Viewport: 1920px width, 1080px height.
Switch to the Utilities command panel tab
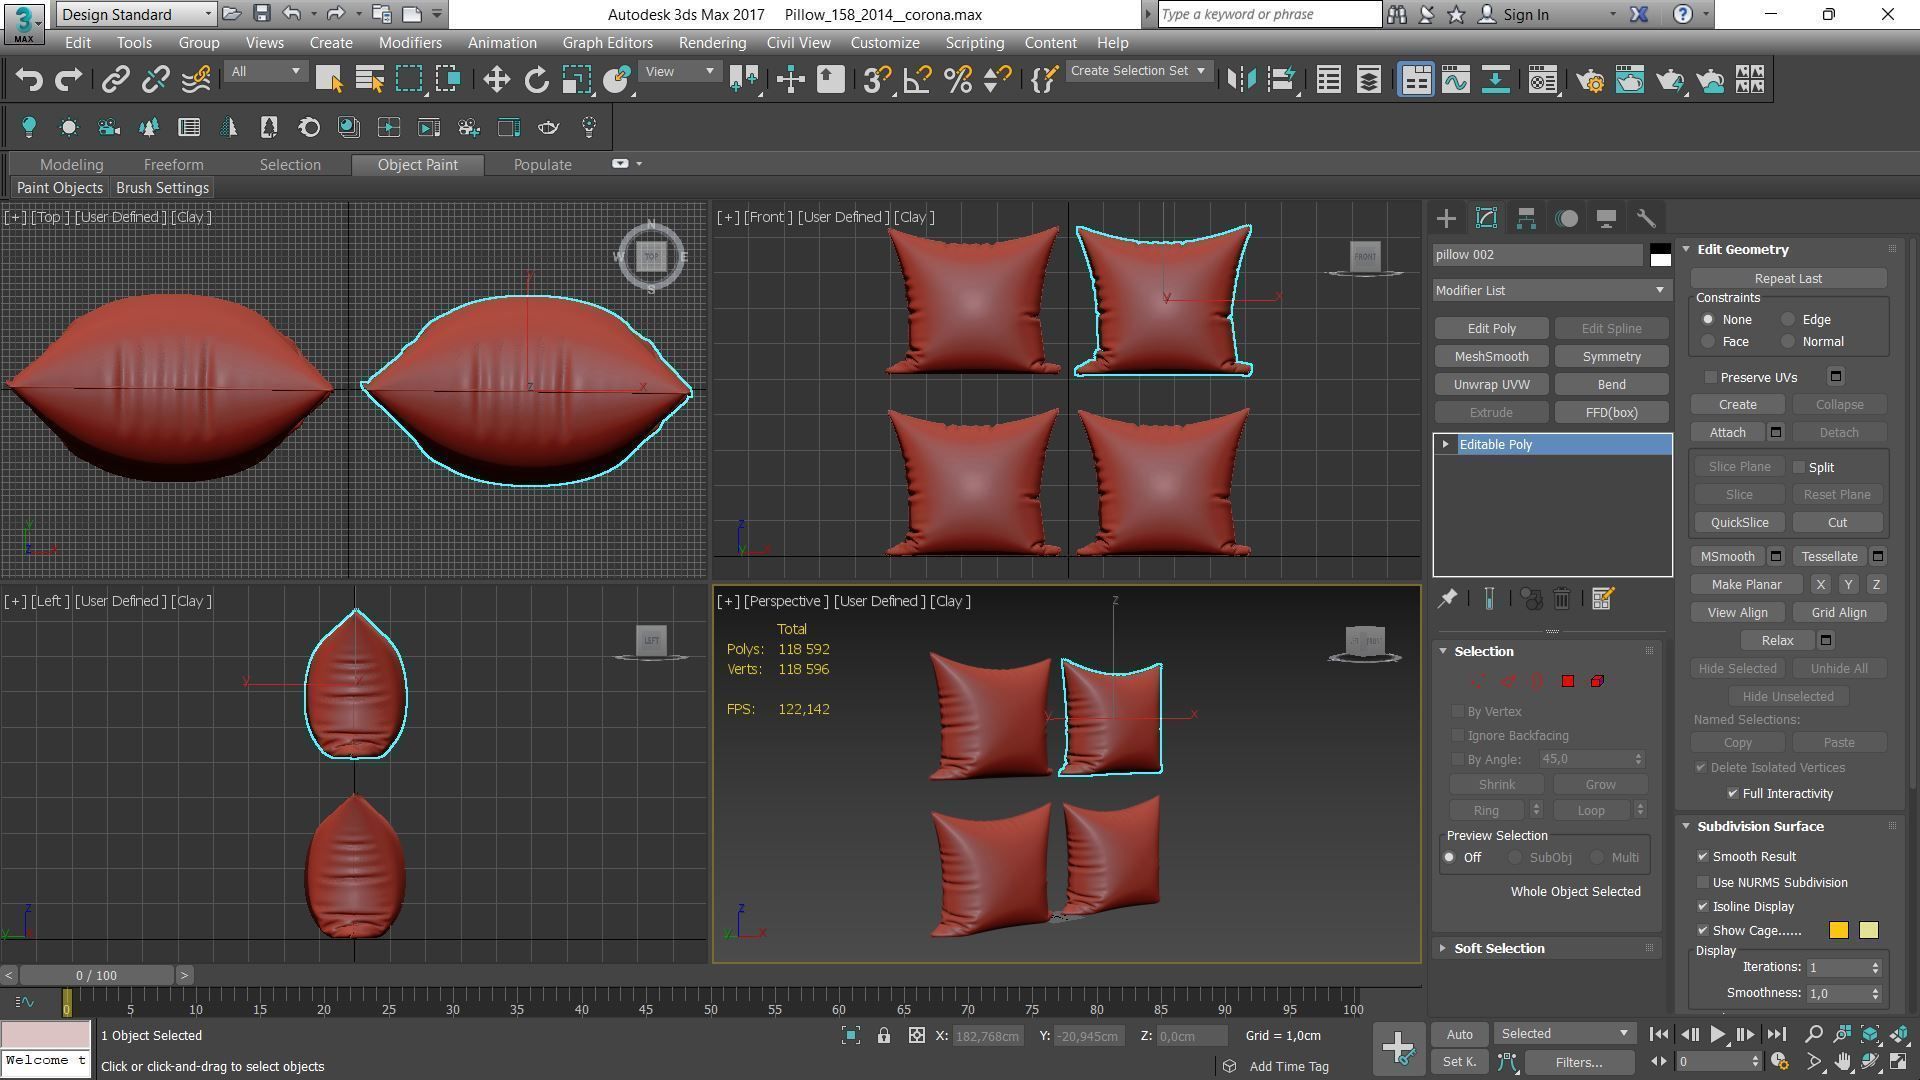pos(1646,218)
